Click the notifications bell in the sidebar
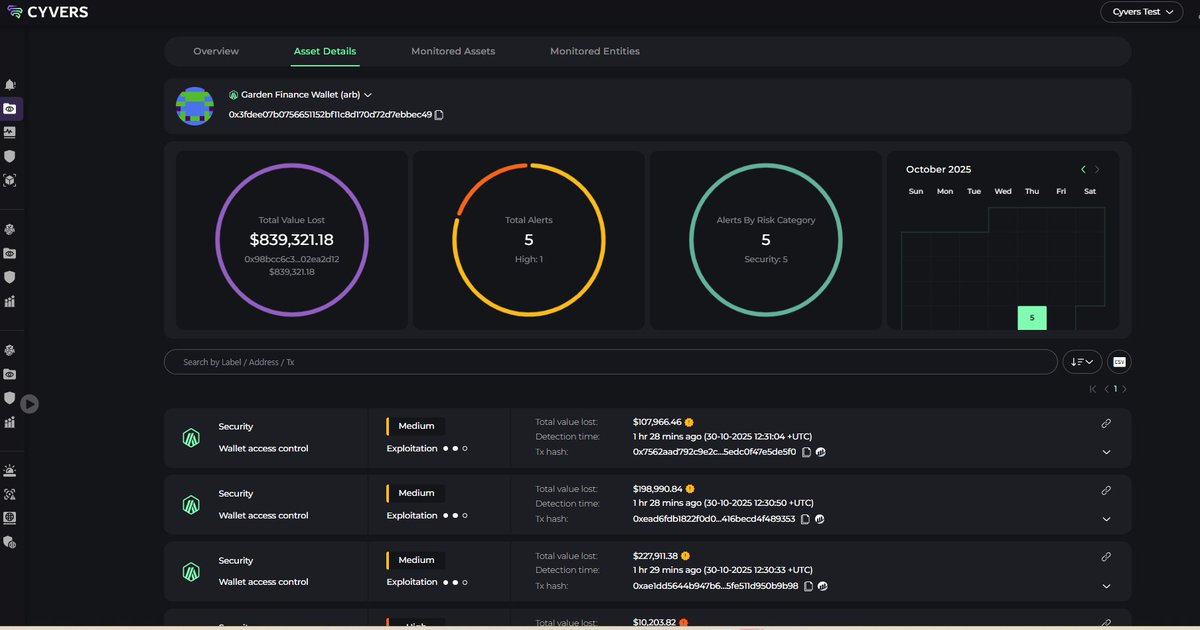1200x630 pixels. click(x=10, y=85)
